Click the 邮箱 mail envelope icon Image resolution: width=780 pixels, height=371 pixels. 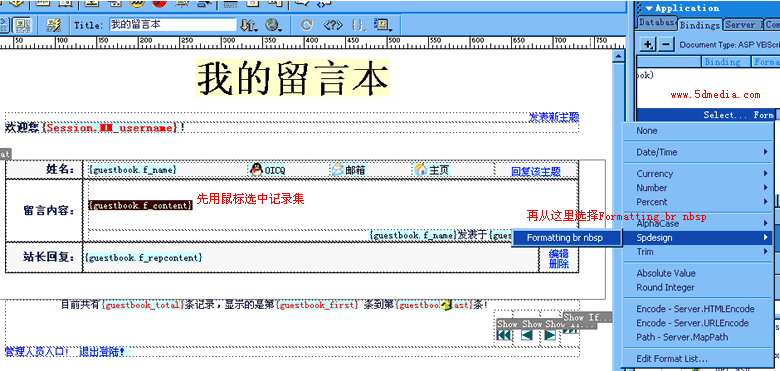338,170
